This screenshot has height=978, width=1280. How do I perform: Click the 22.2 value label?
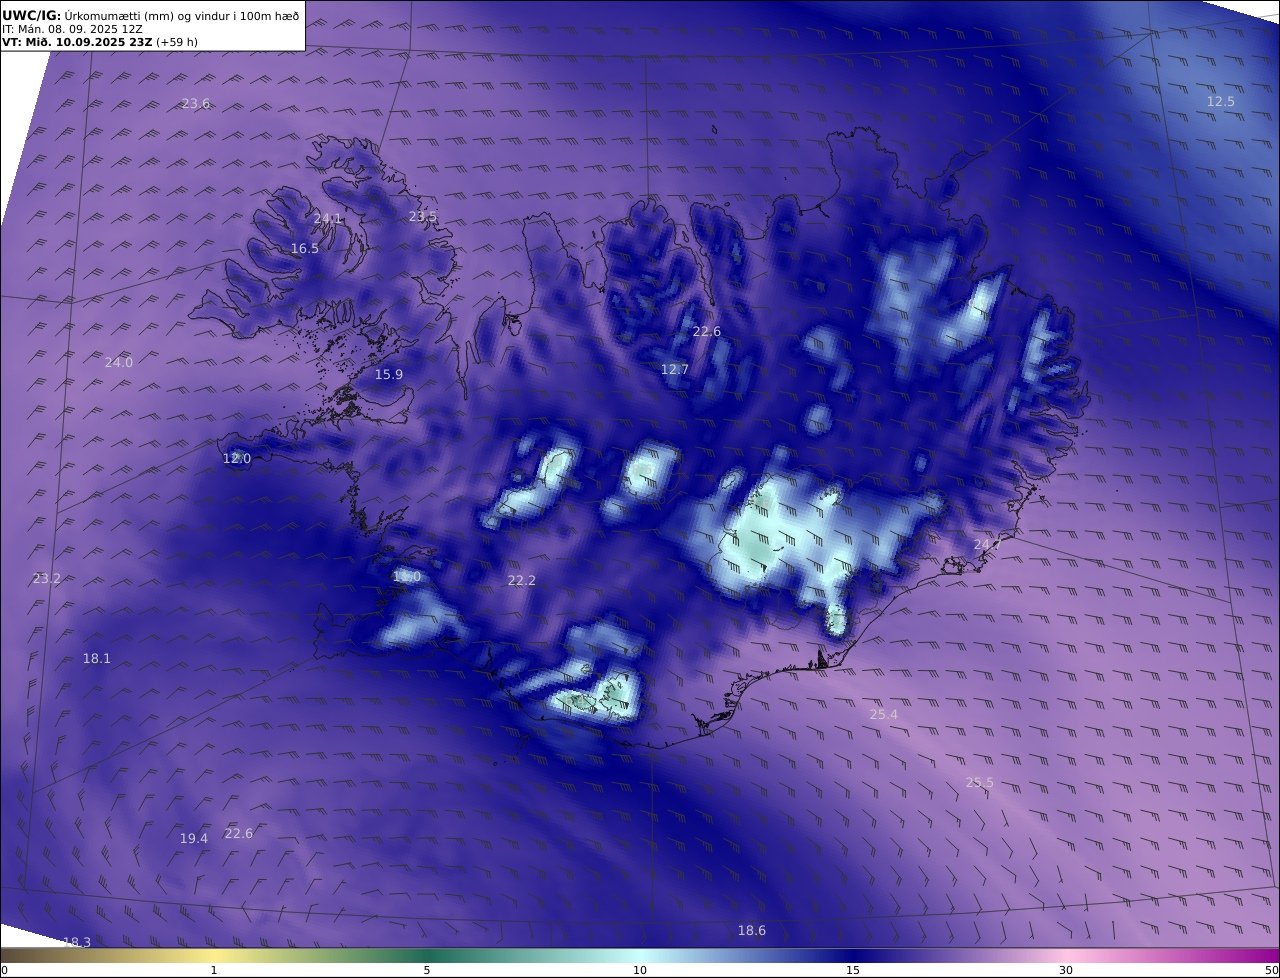tap(522, 581)
